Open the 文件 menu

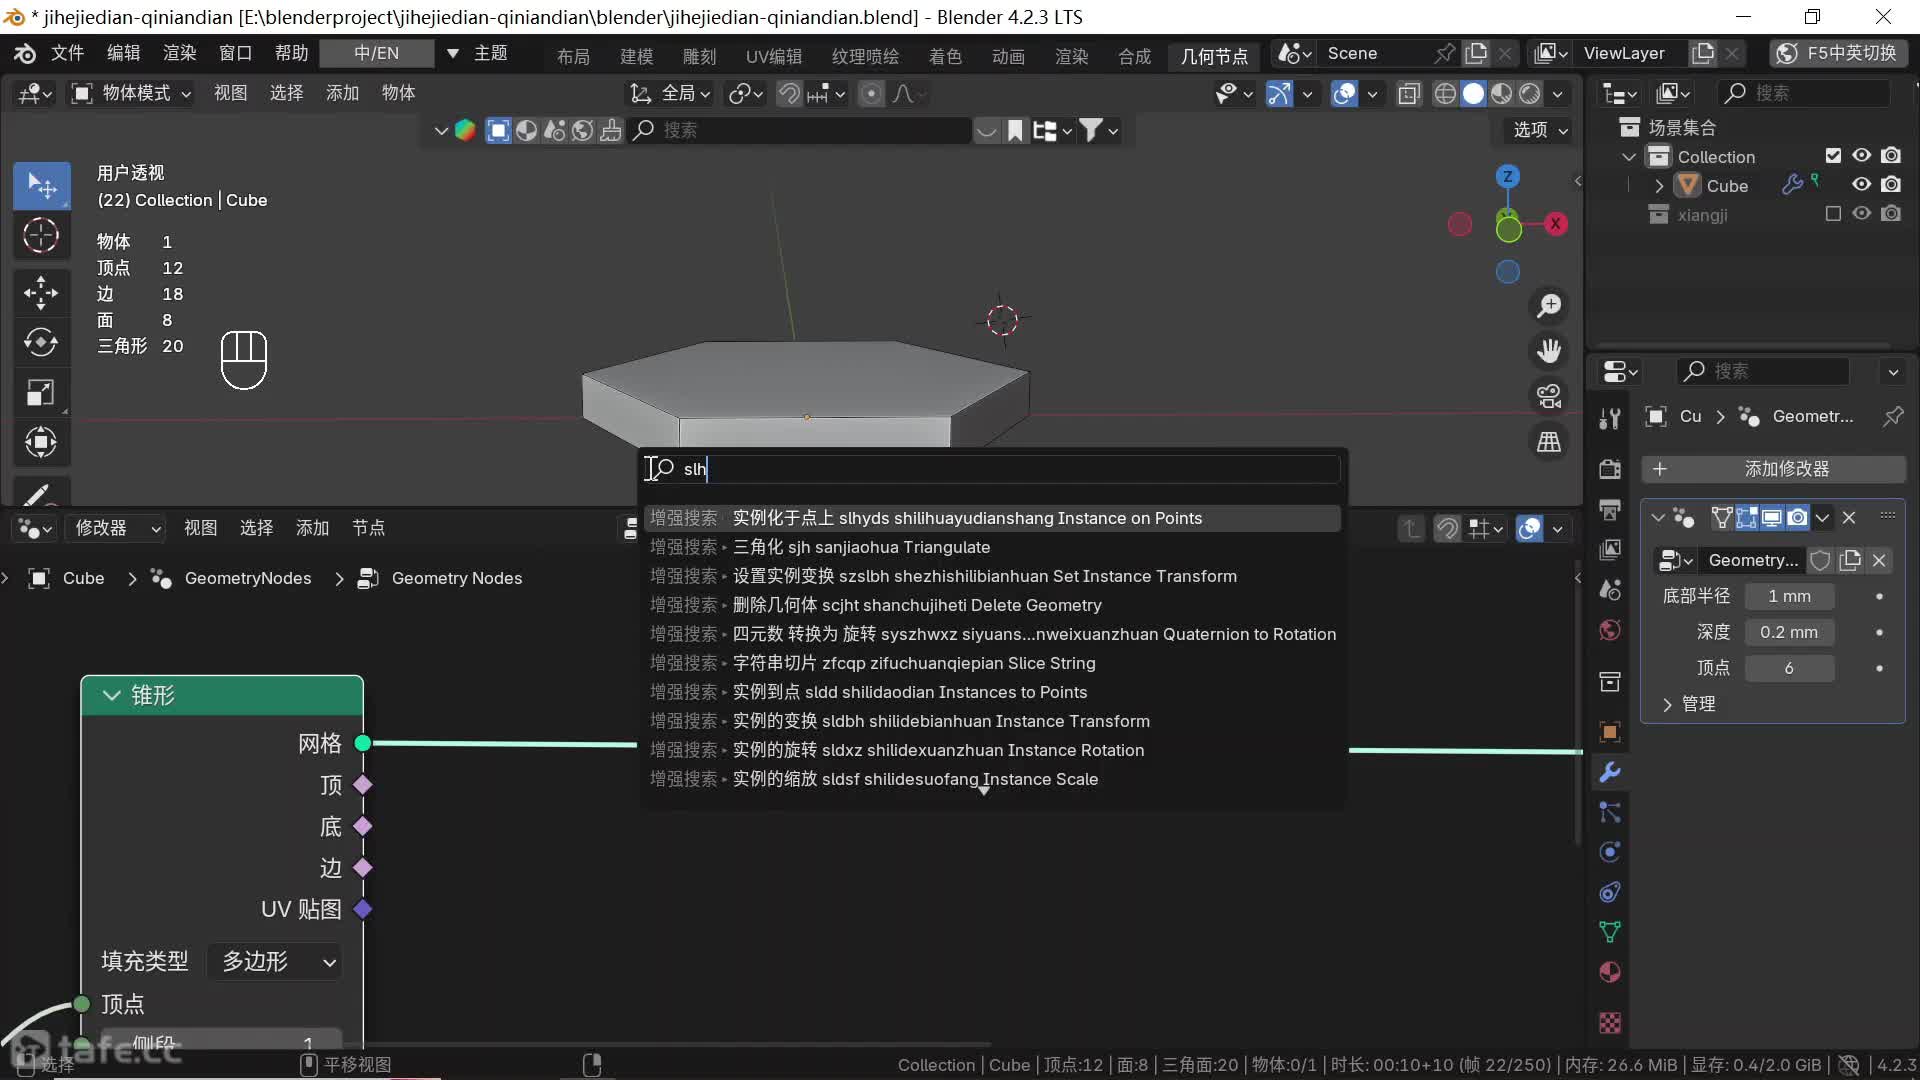(x=67, y=53)
